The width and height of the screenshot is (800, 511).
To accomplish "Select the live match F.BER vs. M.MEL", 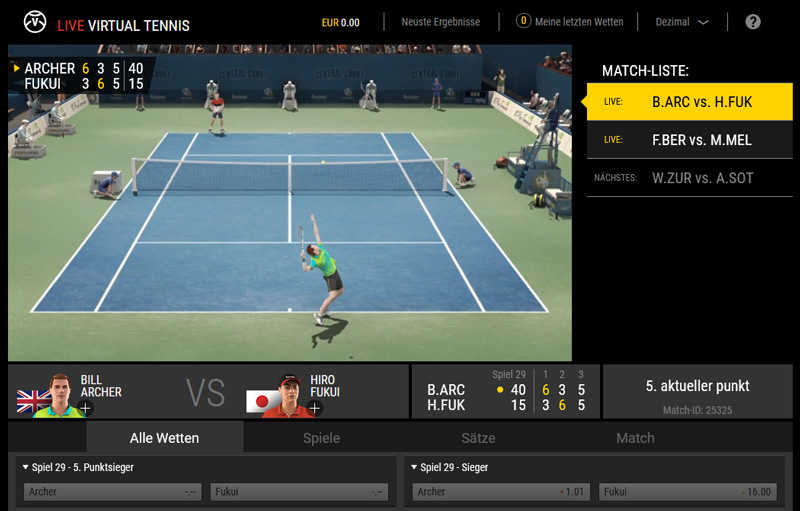I will [690, 140].
